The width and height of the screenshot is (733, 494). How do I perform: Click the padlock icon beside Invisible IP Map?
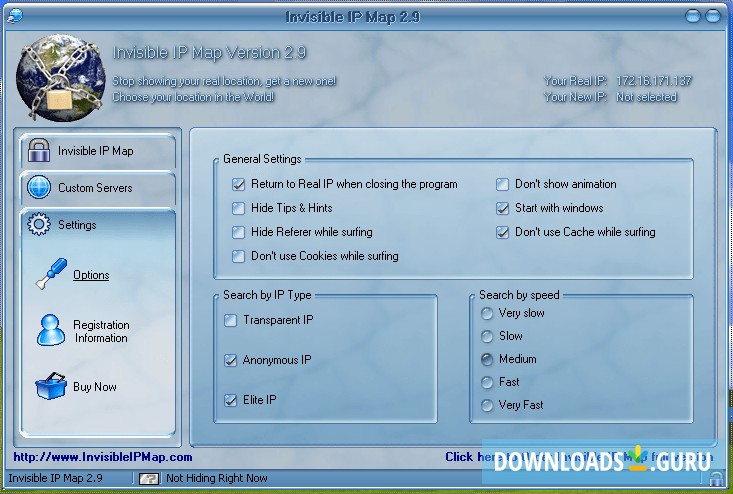[x=39, y=150]
